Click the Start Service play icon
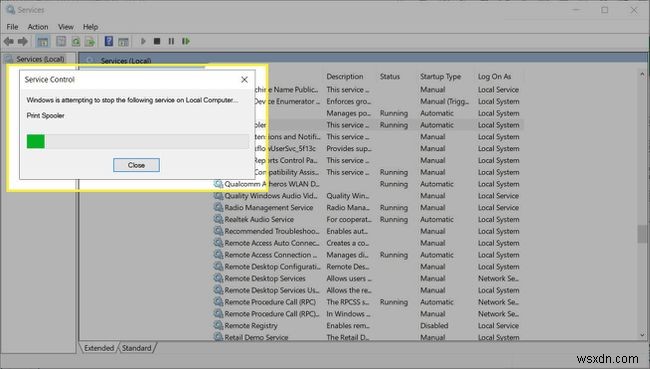Screen dimensions: 650x369 click(143, 41)
